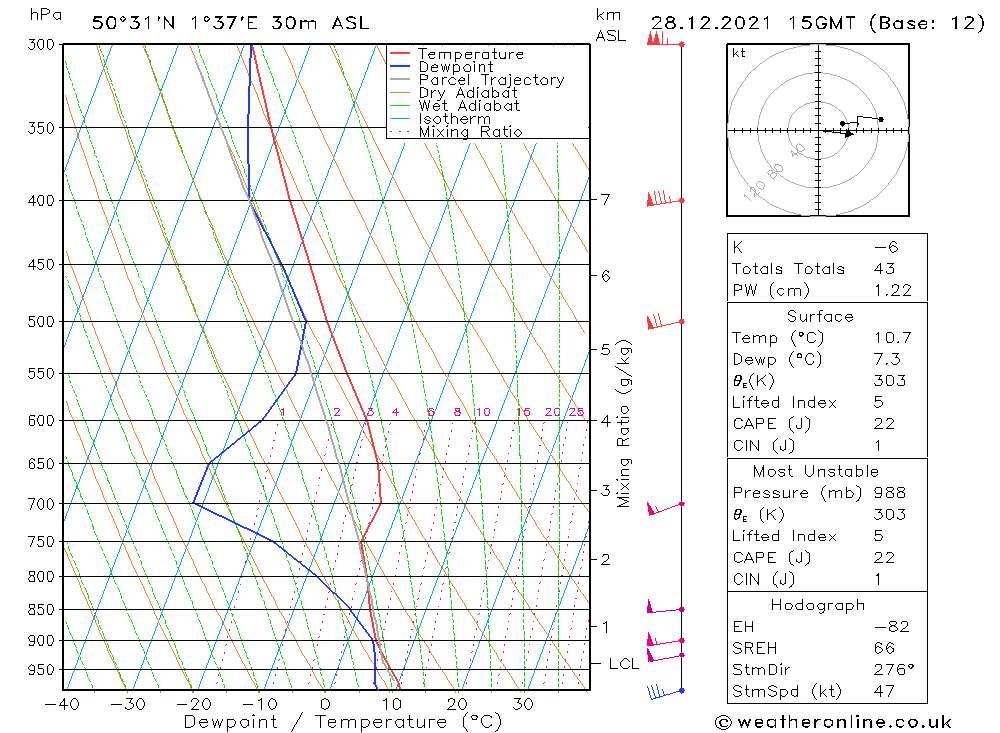Click the 850 hPa pressure axis label

click(x=41, y=610)
